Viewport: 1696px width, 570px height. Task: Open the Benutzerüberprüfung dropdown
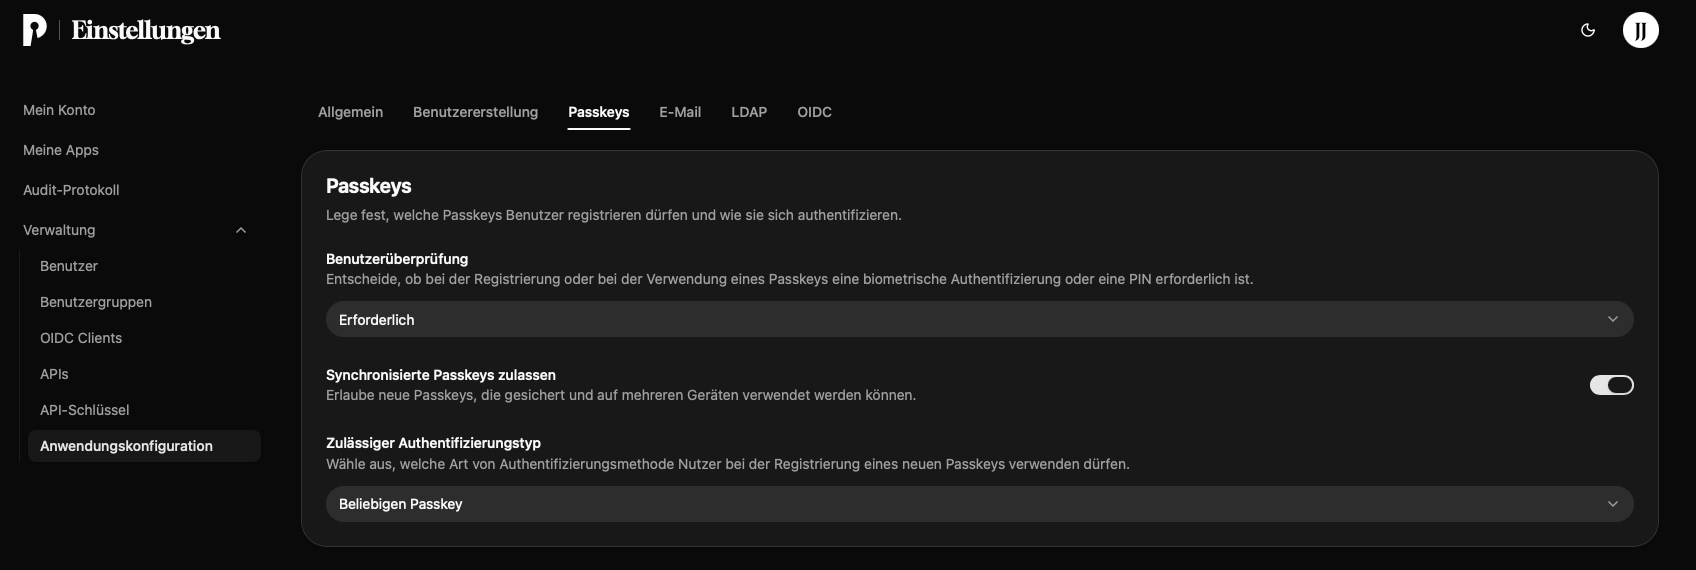coord(979,319)
